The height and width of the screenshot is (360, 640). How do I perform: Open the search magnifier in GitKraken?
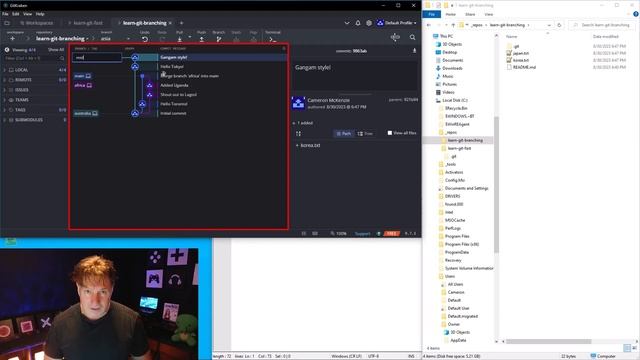tap(413, 37)
